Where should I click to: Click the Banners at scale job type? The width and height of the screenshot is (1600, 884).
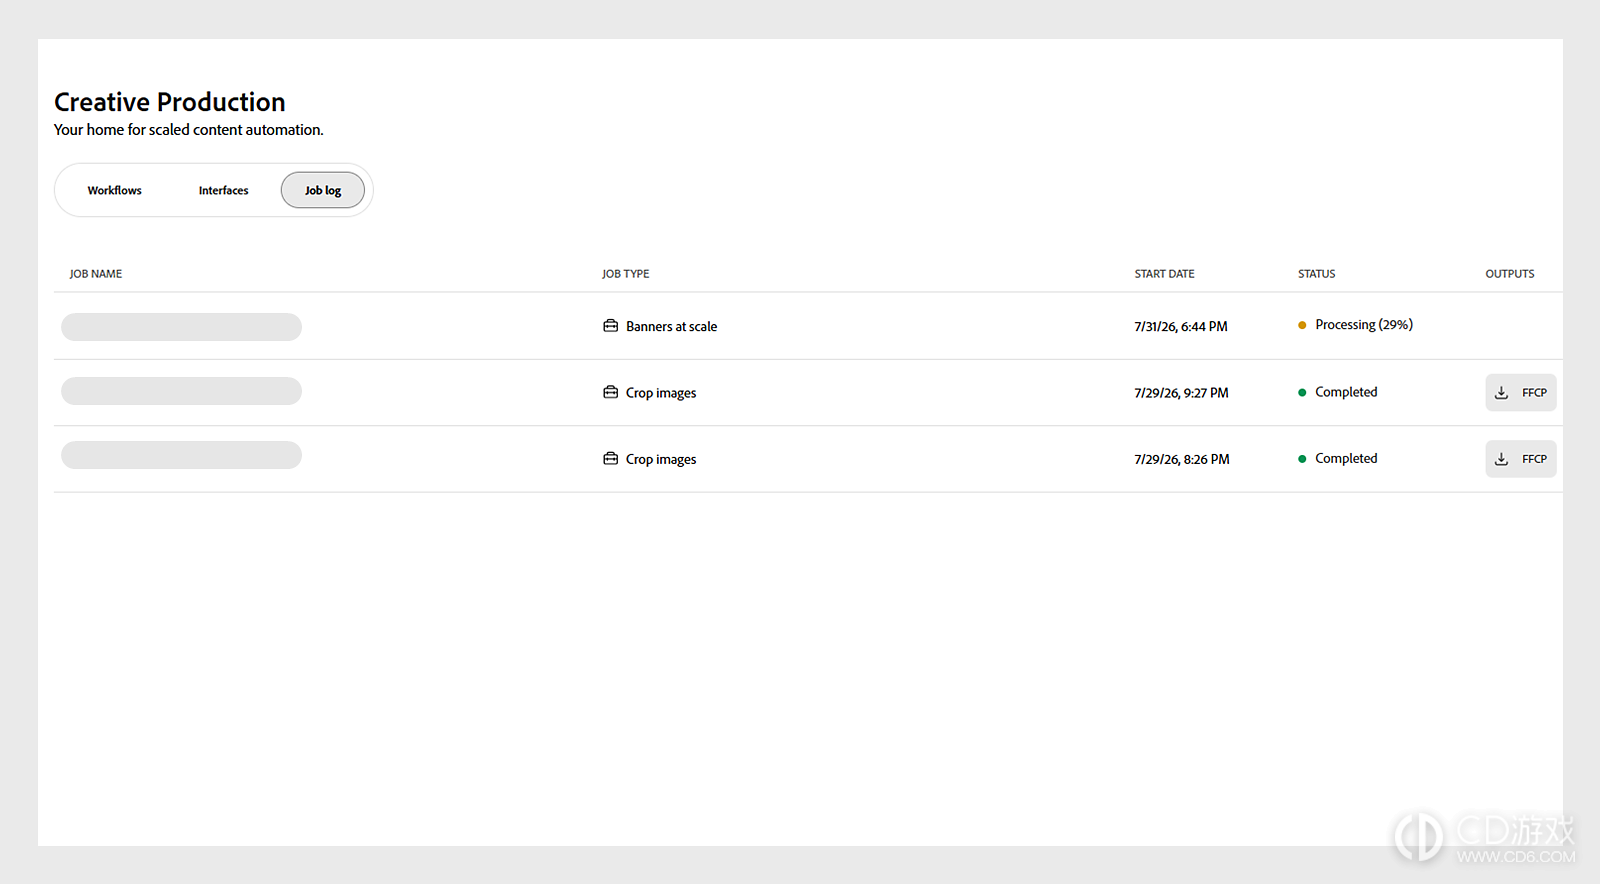(x=671, y=326)
